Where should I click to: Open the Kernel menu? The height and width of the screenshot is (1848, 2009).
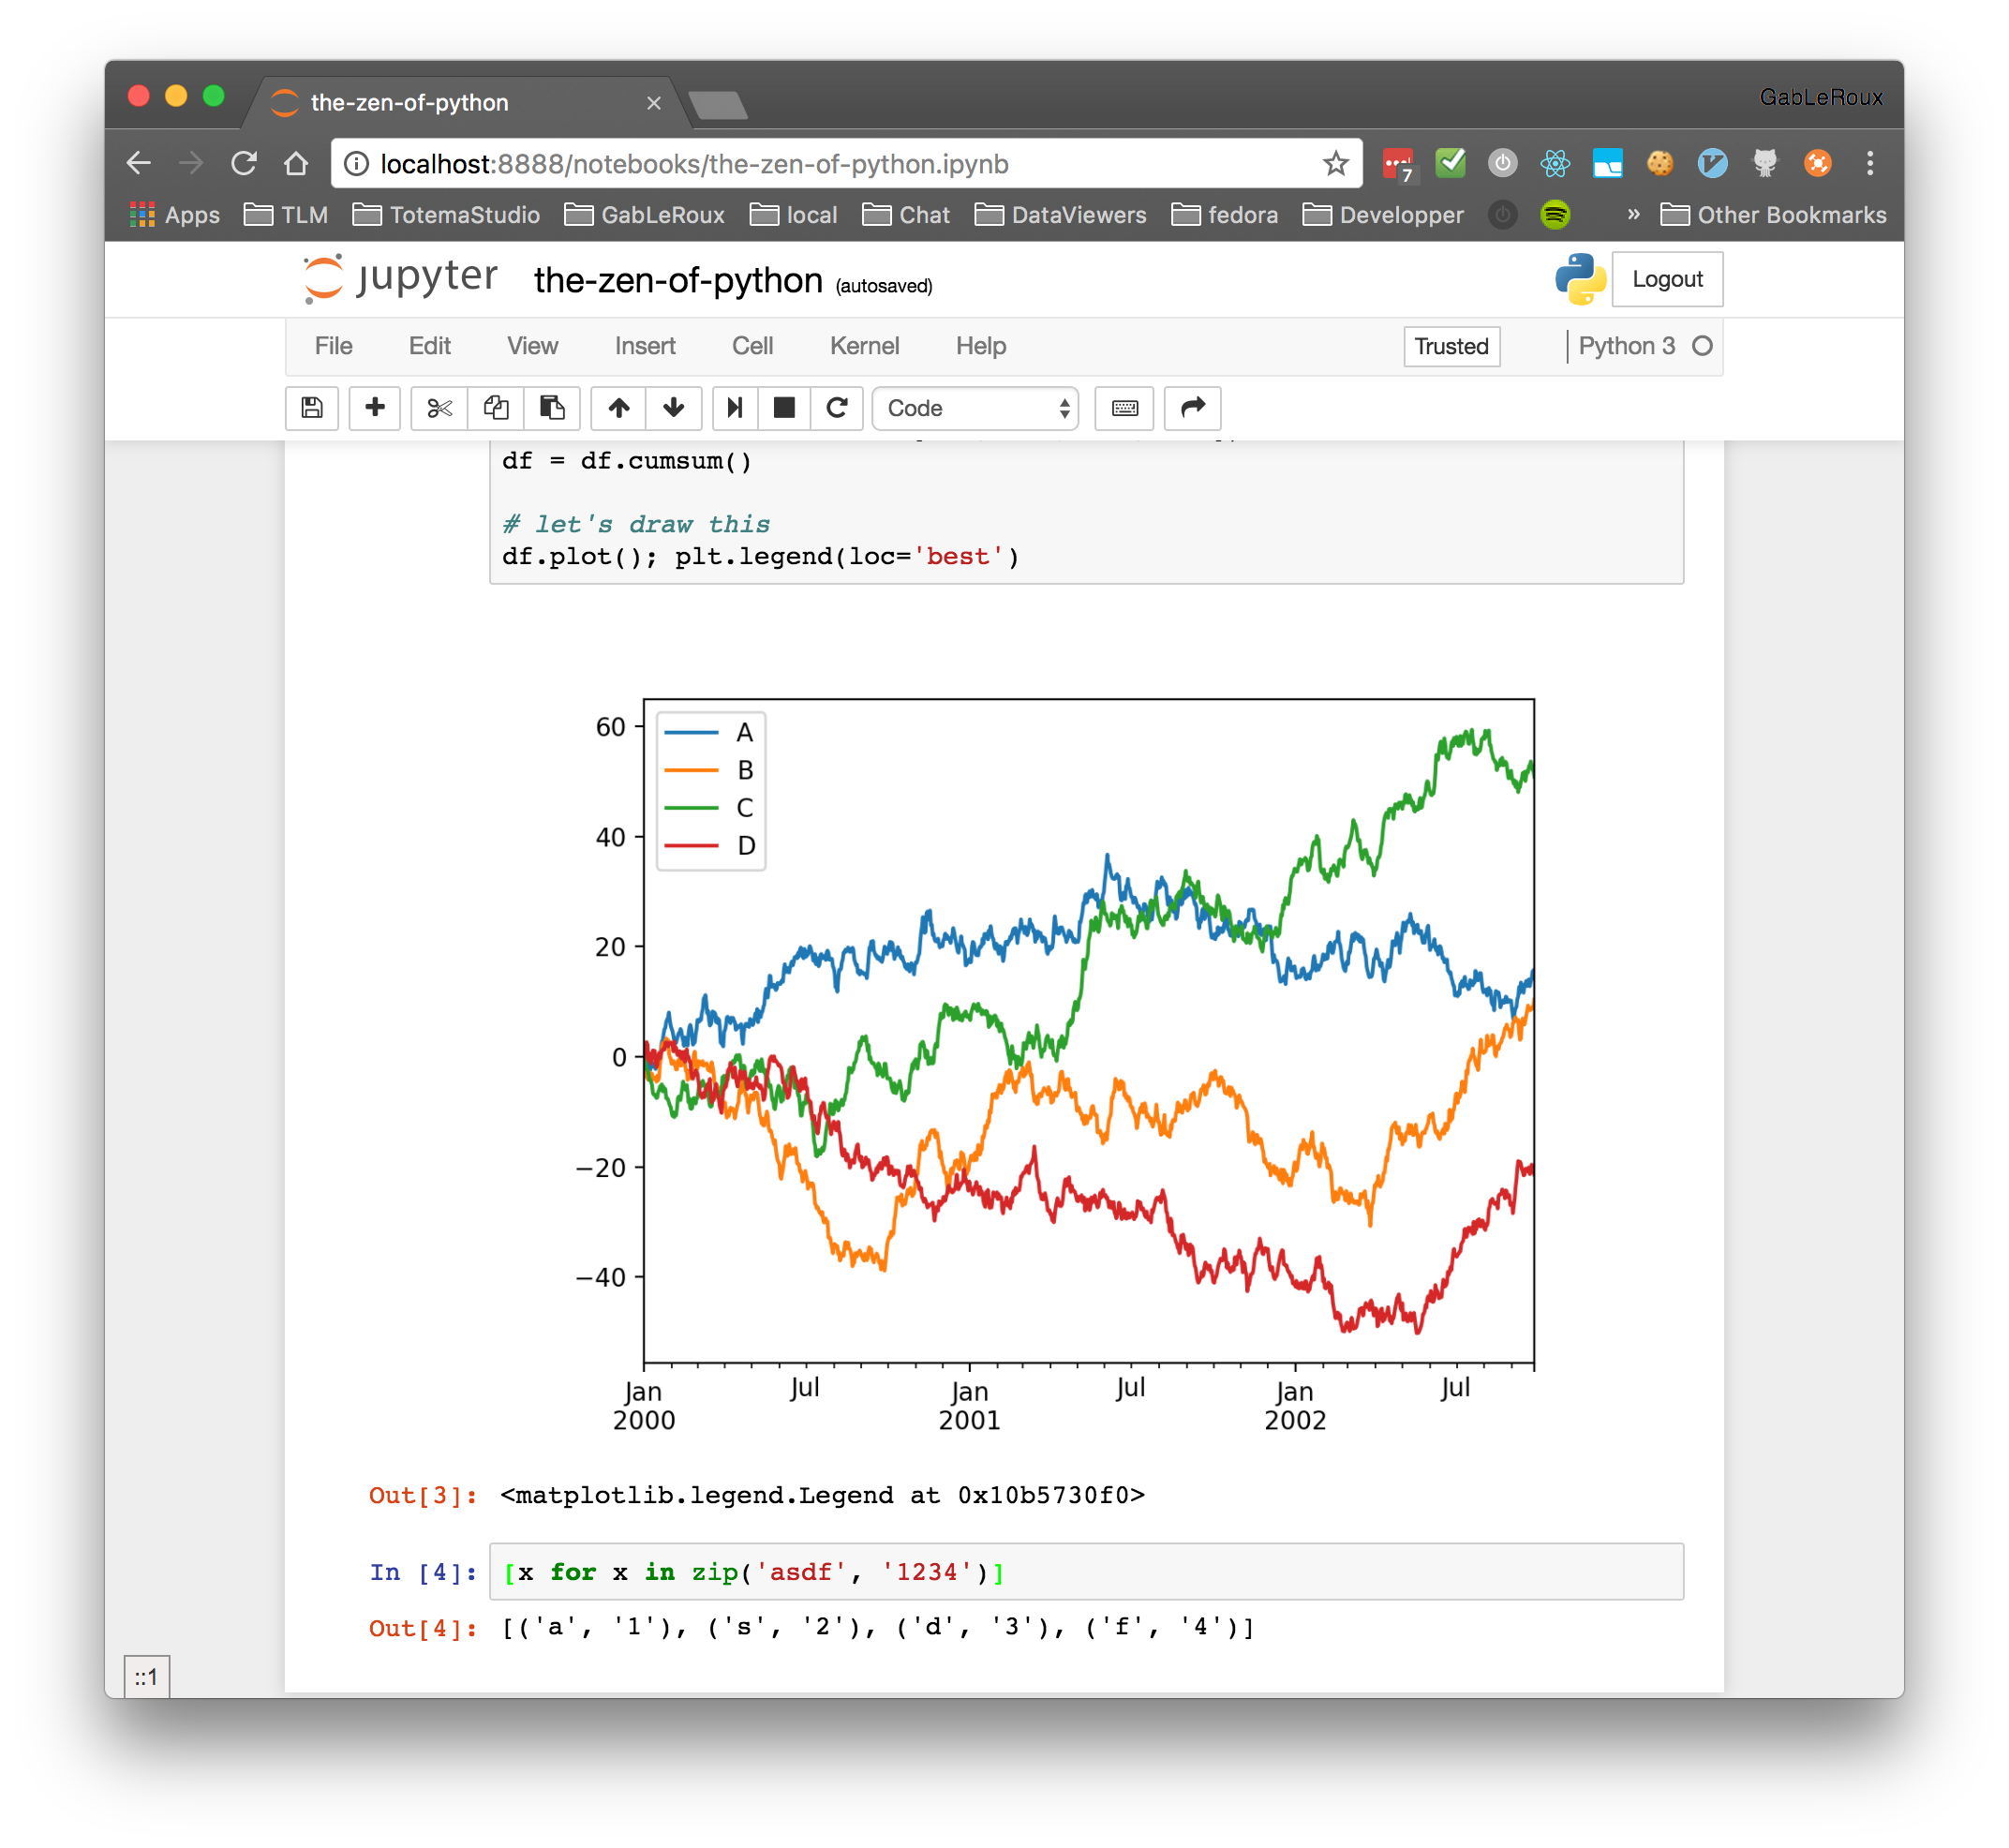(x=865, y=345)
